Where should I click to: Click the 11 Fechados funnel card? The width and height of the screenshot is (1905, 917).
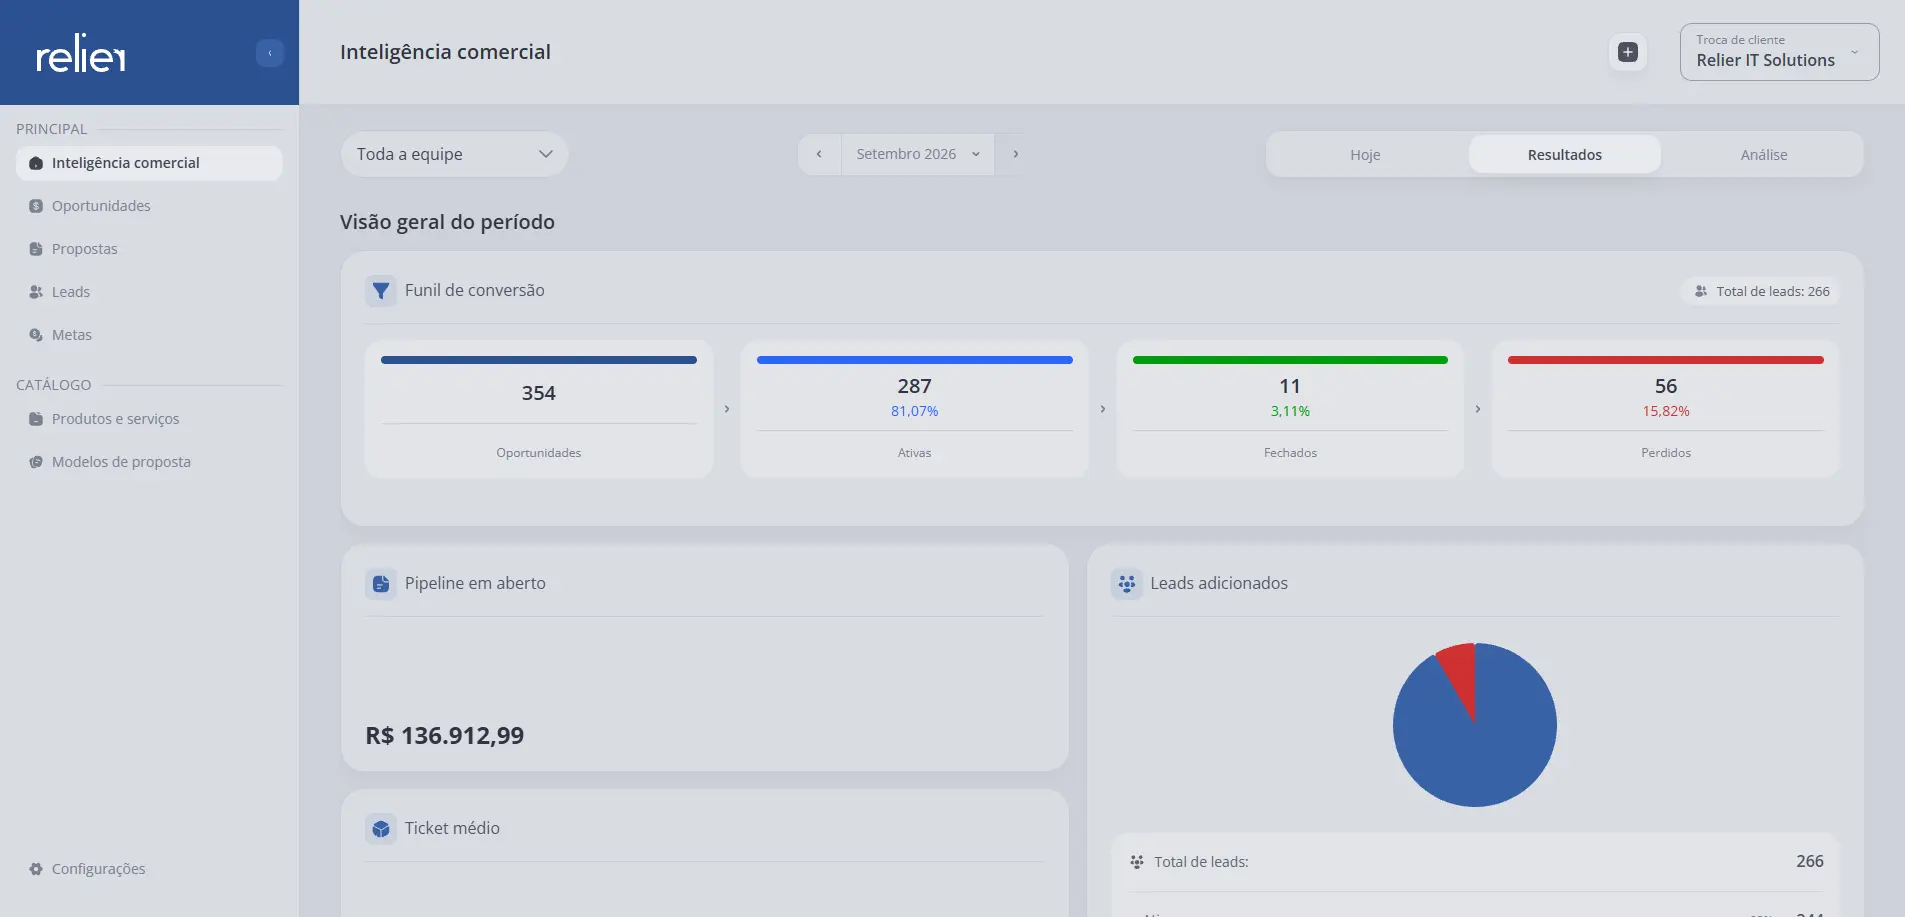(1290, 409)
